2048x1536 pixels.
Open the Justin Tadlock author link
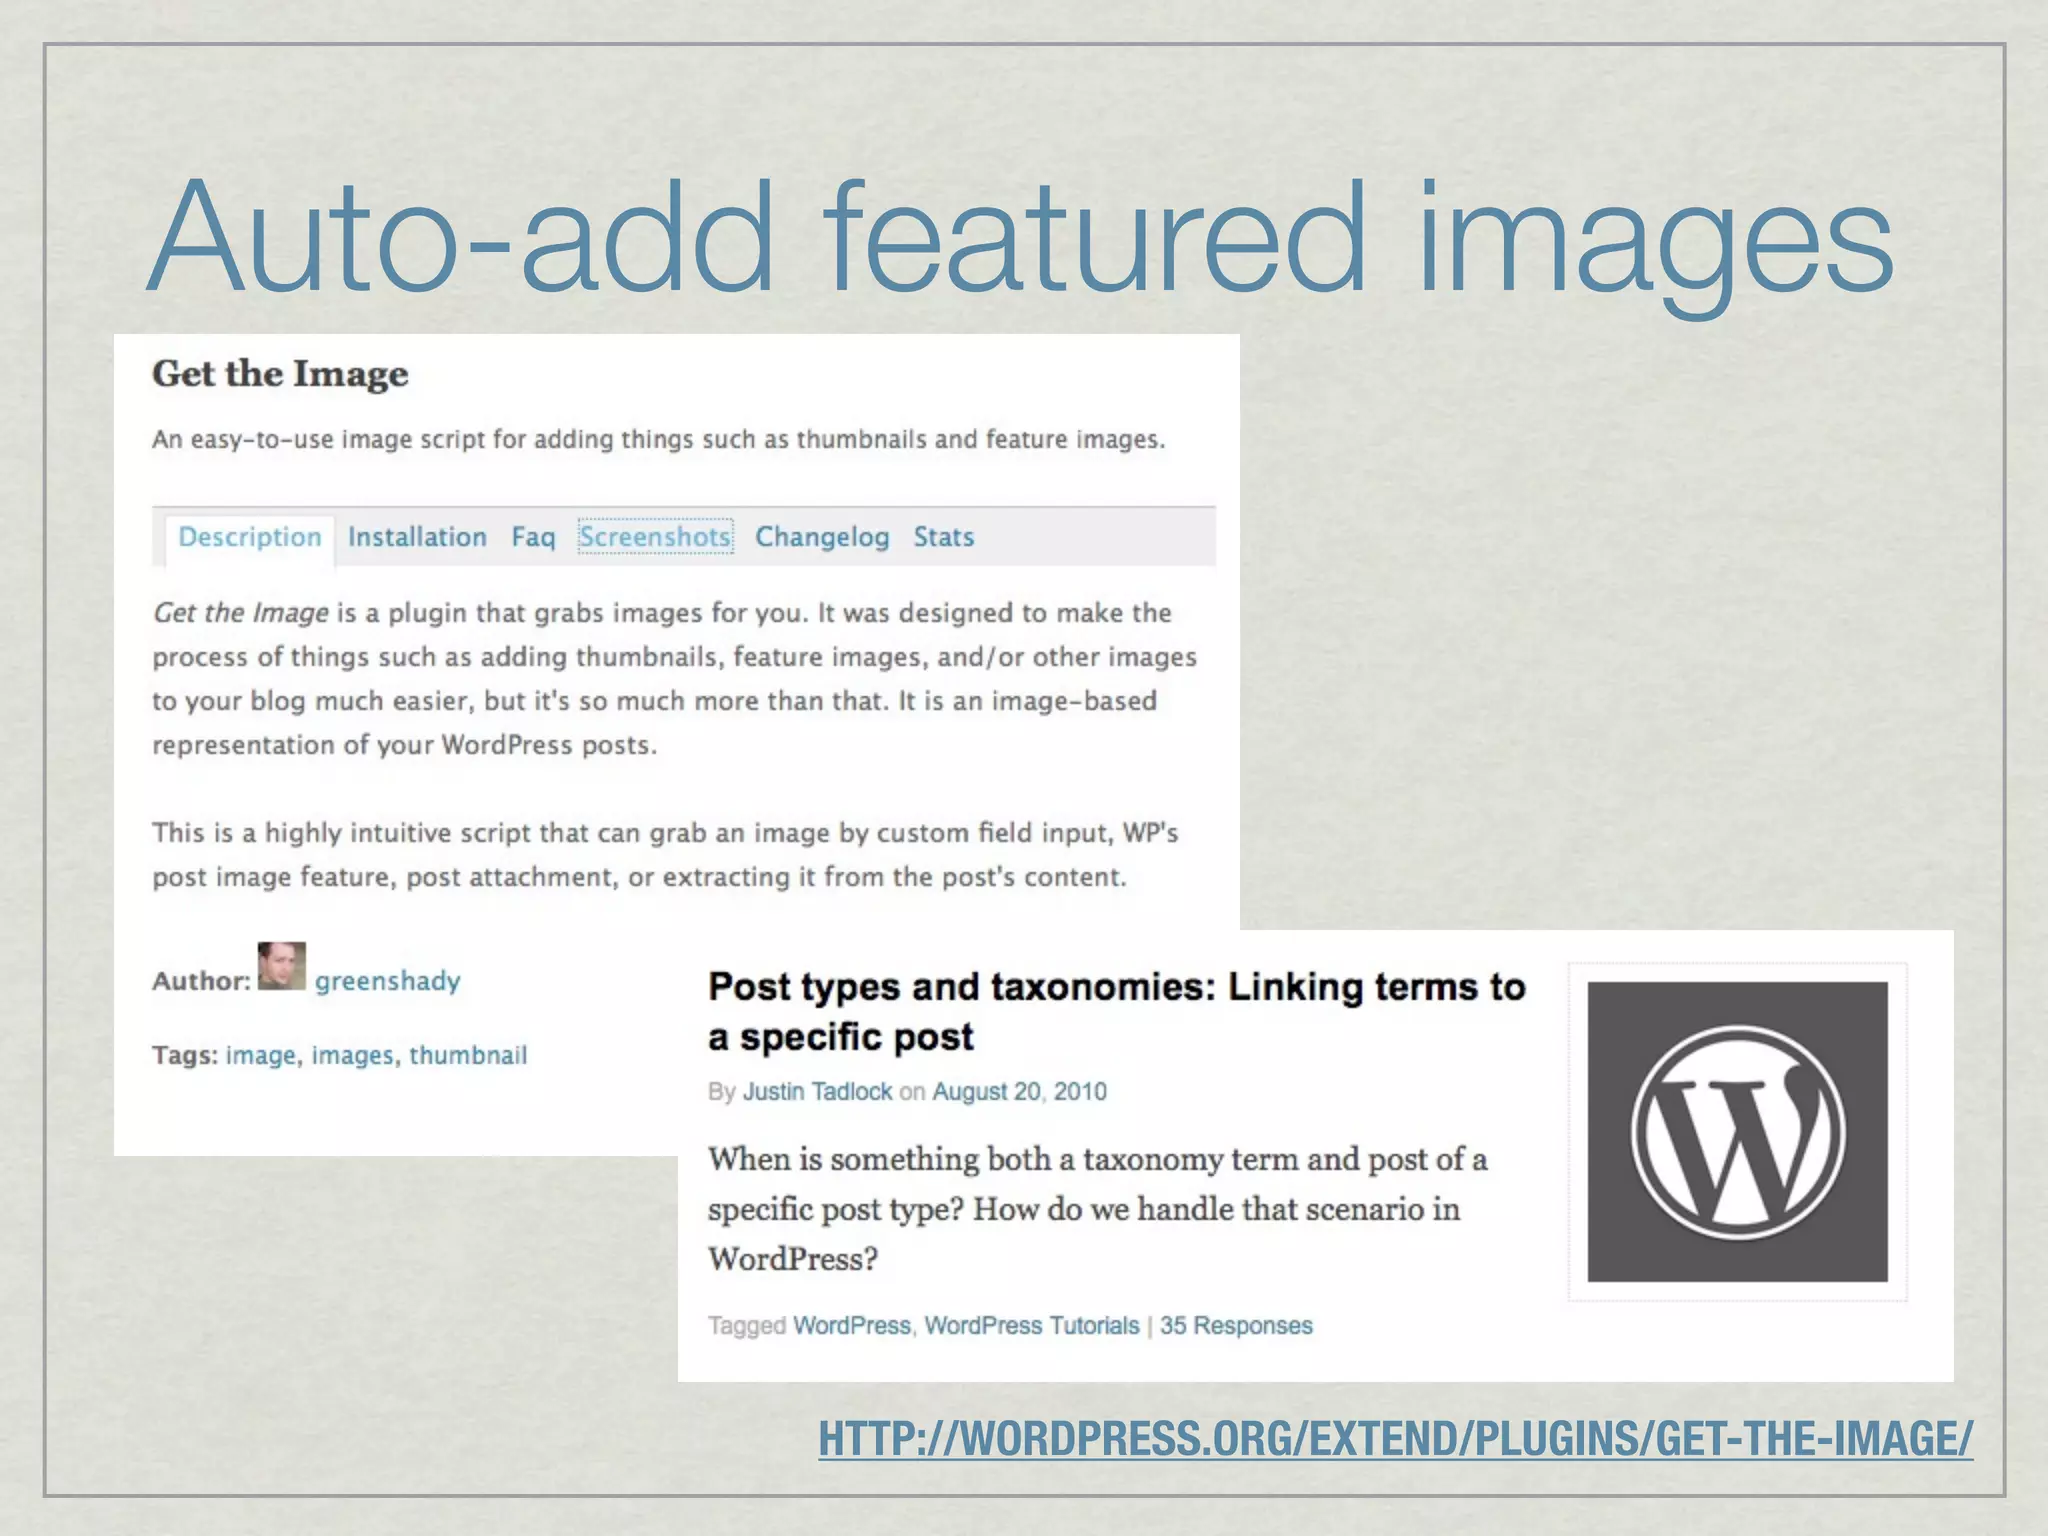[817, 1091]
